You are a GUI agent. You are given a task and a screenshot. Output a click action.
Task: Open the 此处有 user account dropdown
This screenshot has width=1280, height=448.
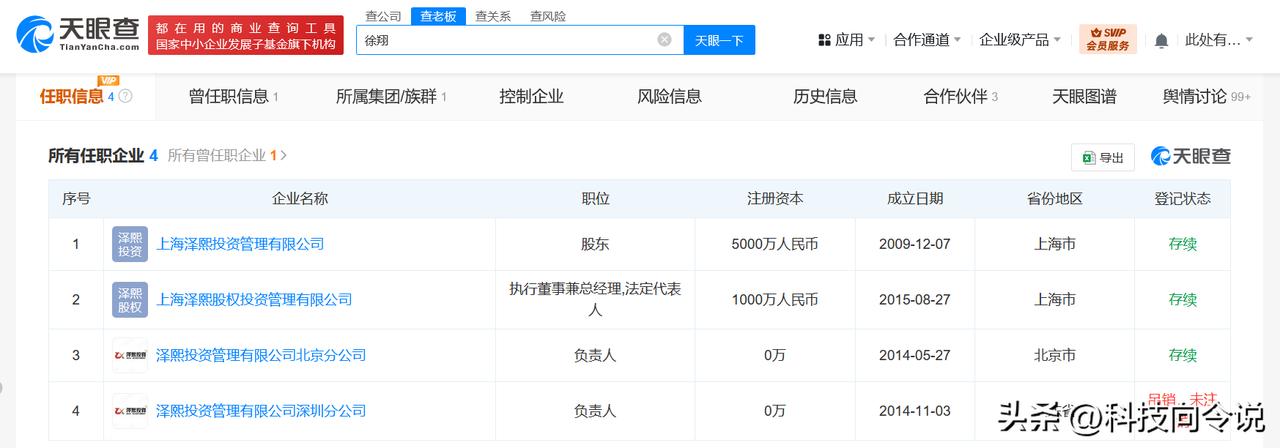(1219, 40)
